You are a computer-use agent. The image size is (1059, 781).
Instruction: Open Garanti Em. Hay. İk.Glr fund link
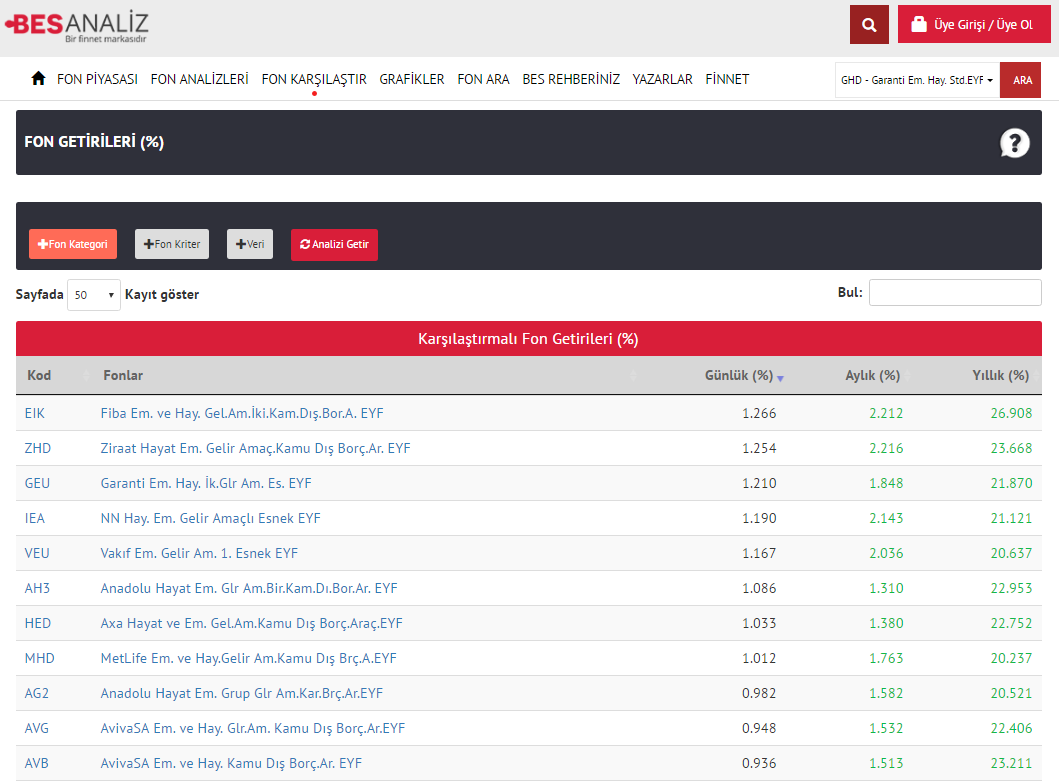click(206, 484)
